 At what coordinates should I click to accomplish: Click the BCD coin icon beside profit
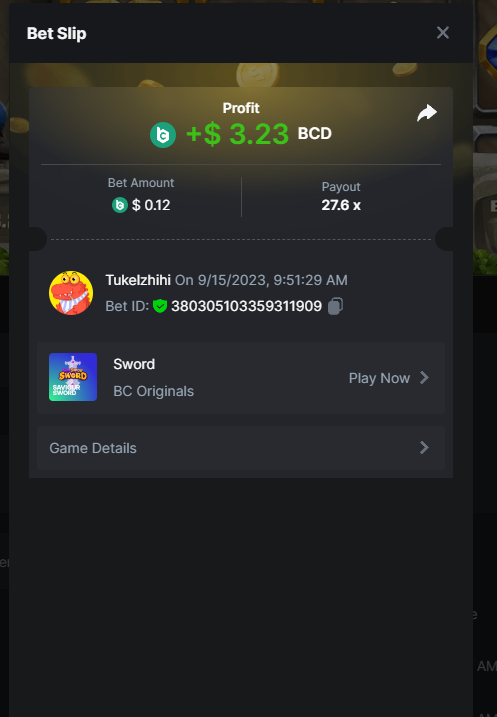[163, 135]
